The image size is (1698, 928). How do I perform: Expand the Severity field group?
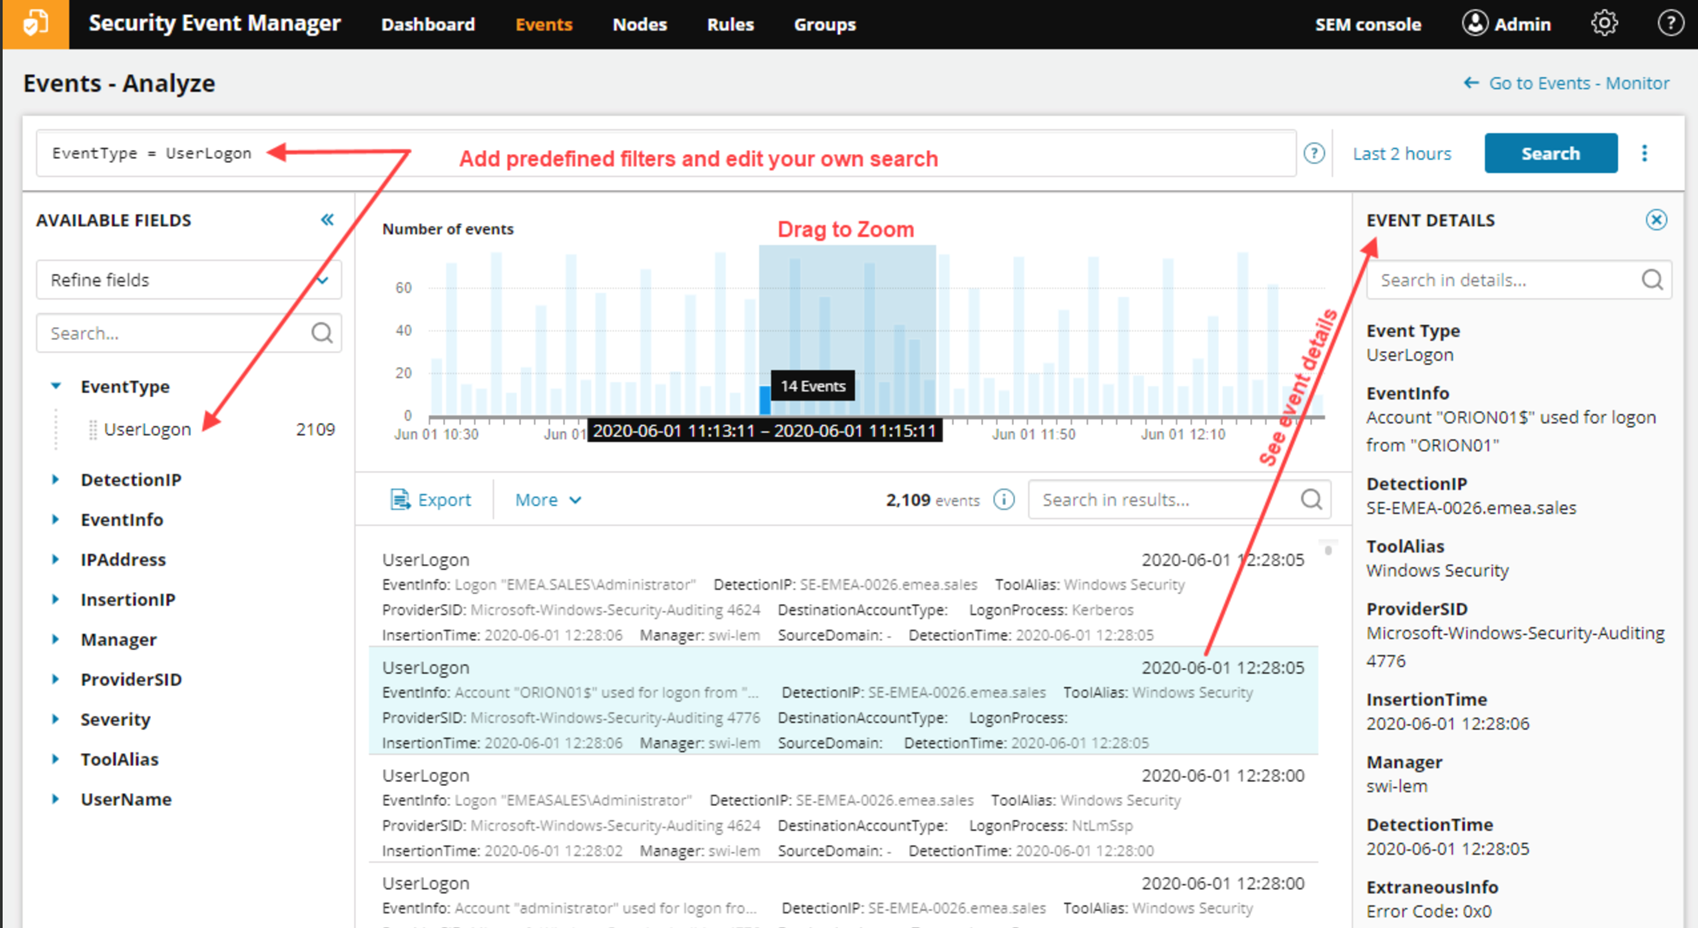pos(56,720)
